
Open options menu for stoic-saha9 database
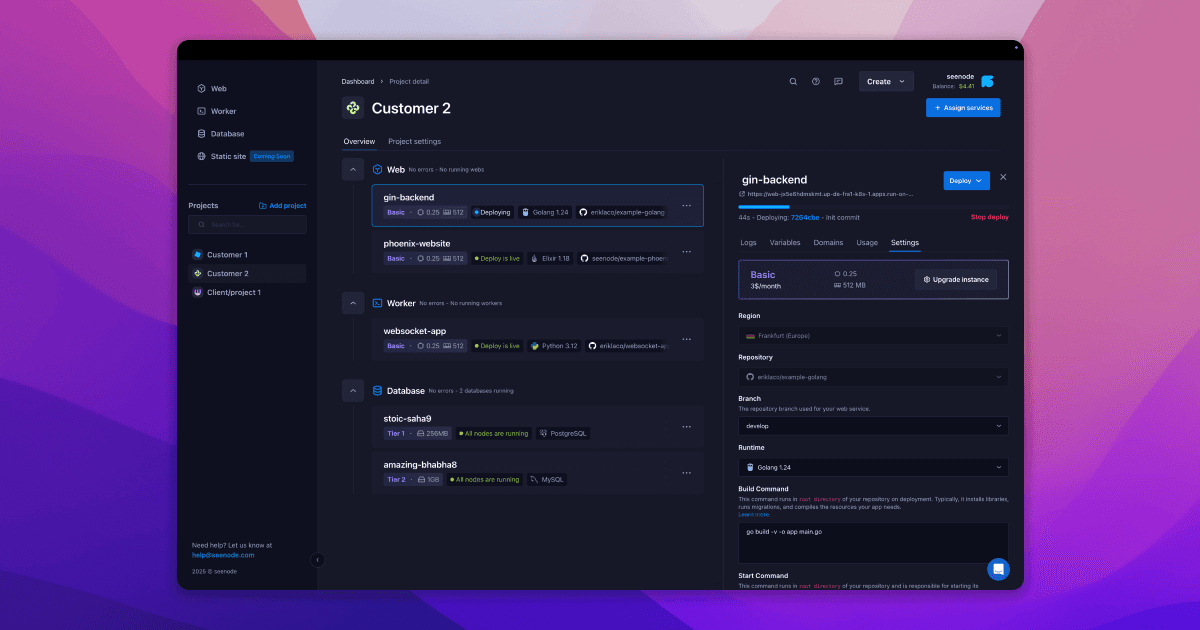pos(686,426)
